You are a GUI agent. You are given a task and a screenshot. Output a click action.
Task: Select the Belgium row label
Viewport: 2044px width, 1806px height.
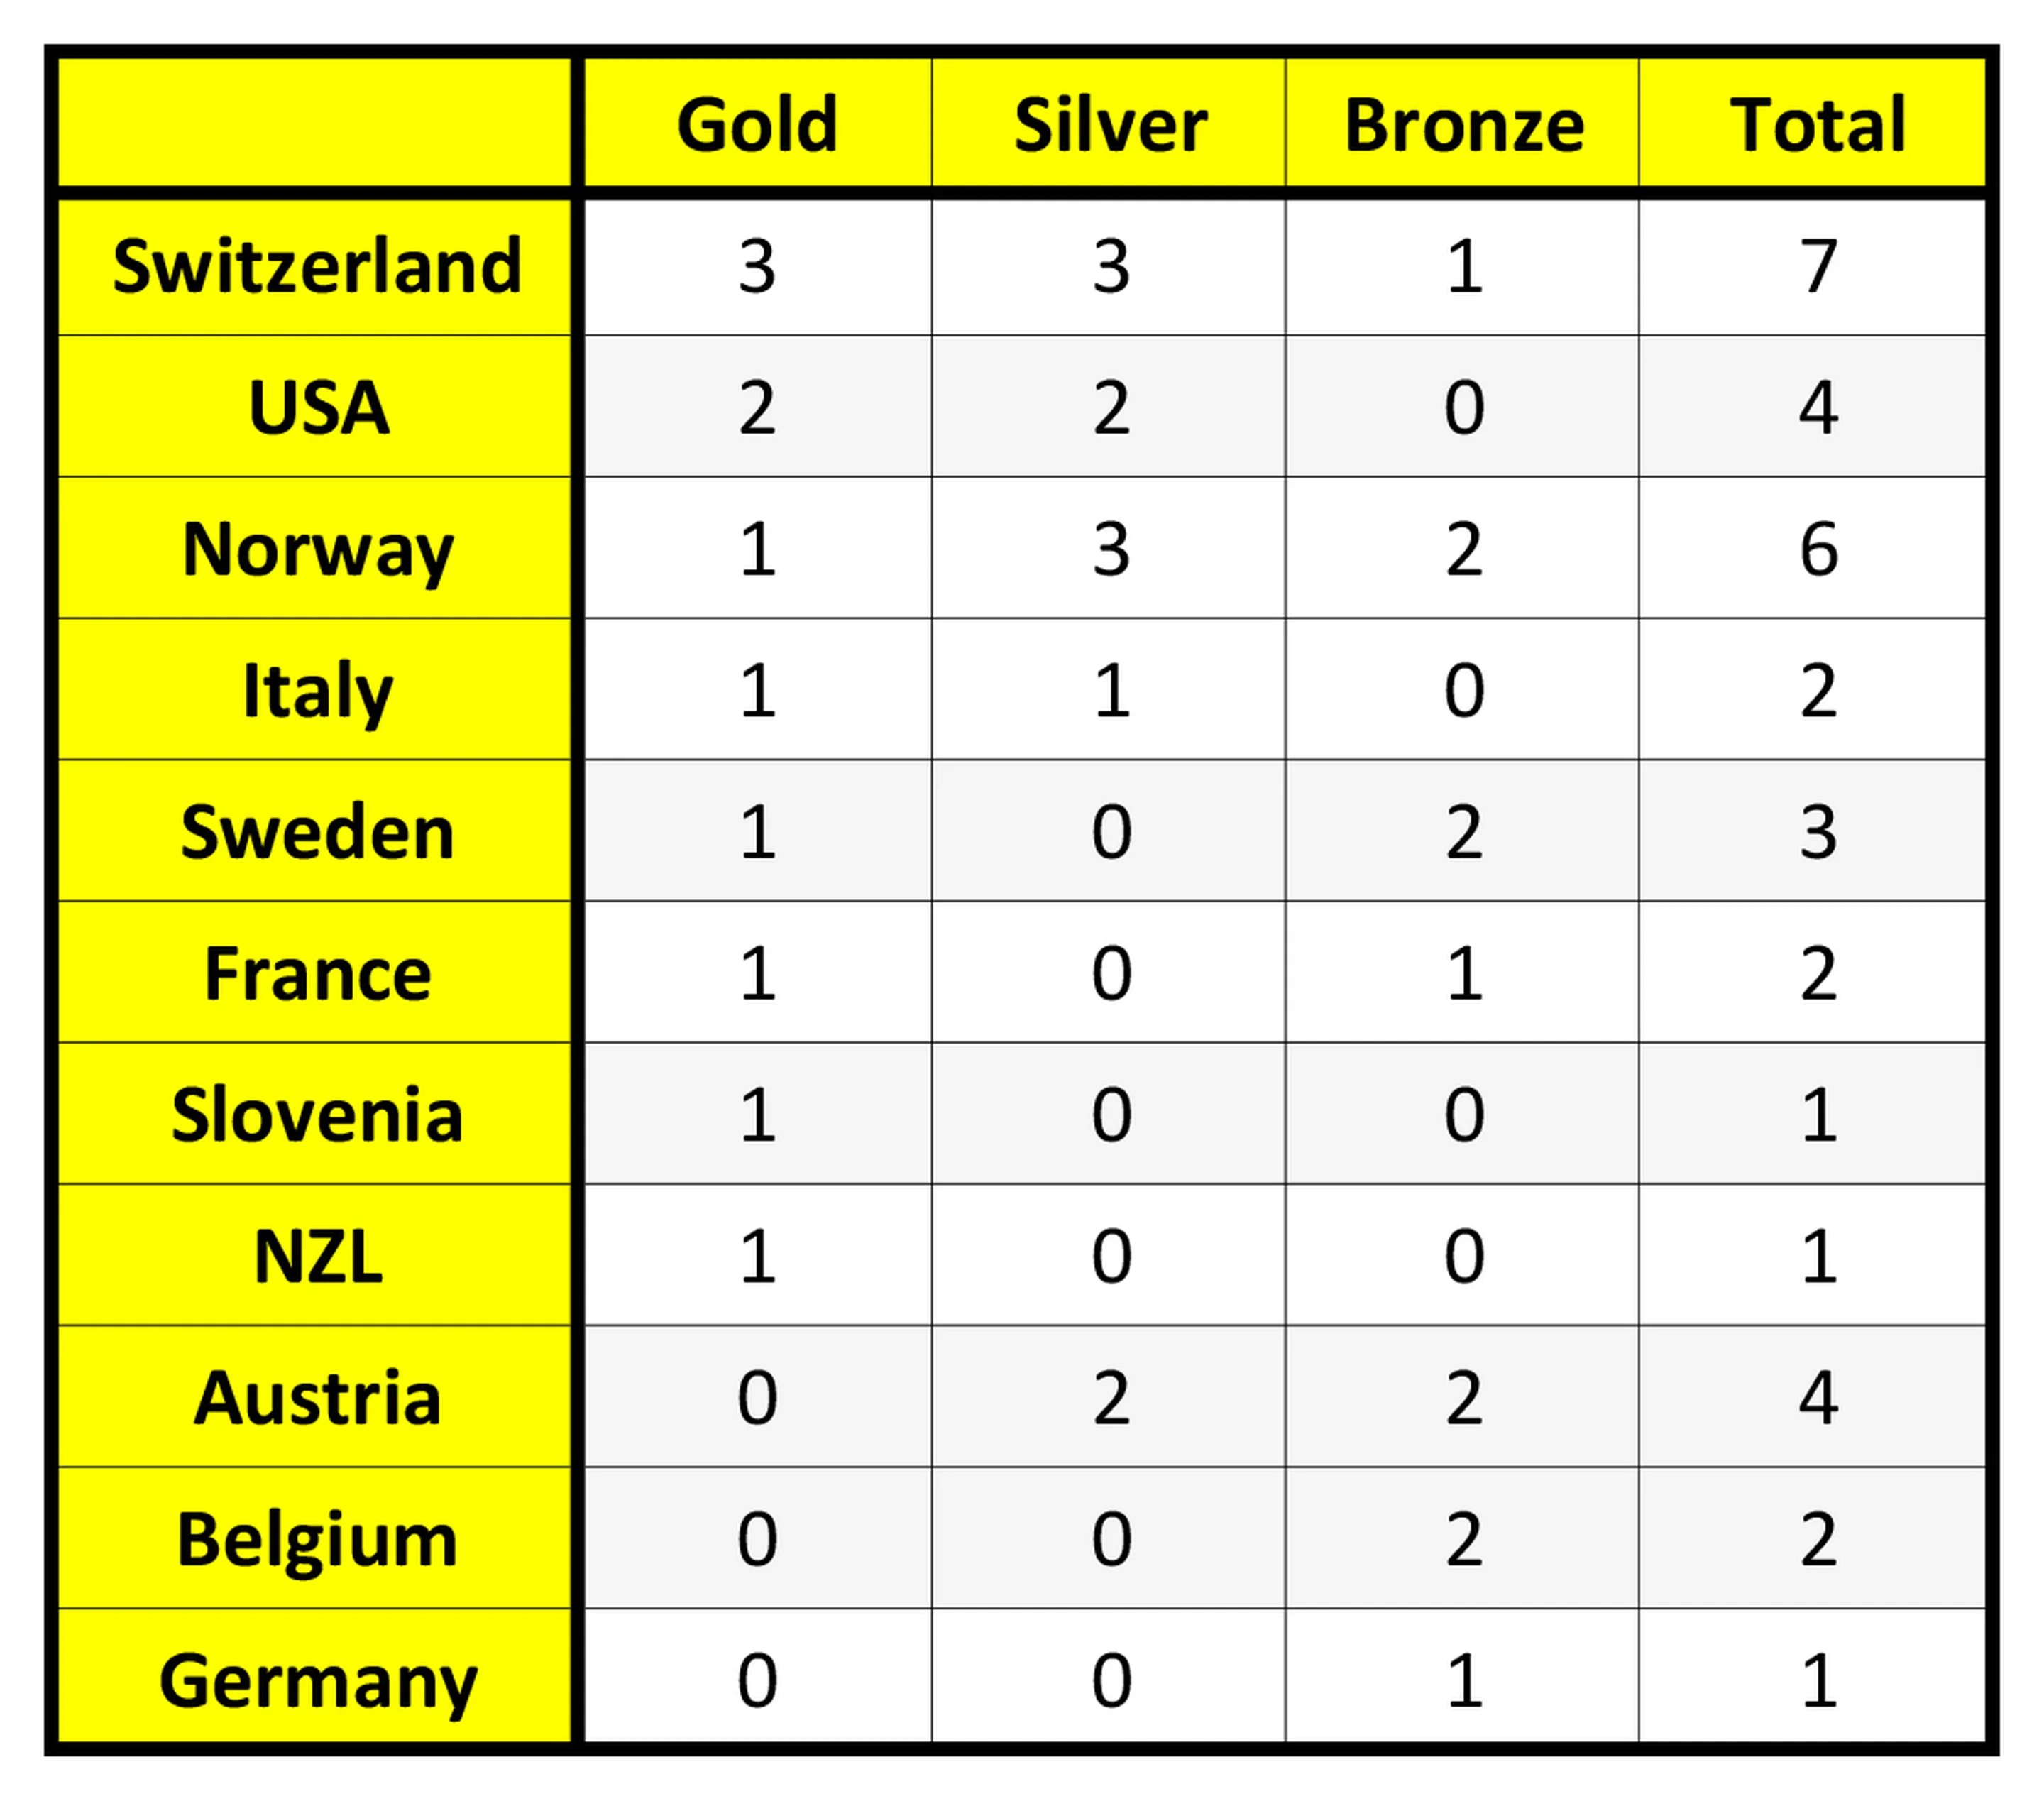point(317,1540)
